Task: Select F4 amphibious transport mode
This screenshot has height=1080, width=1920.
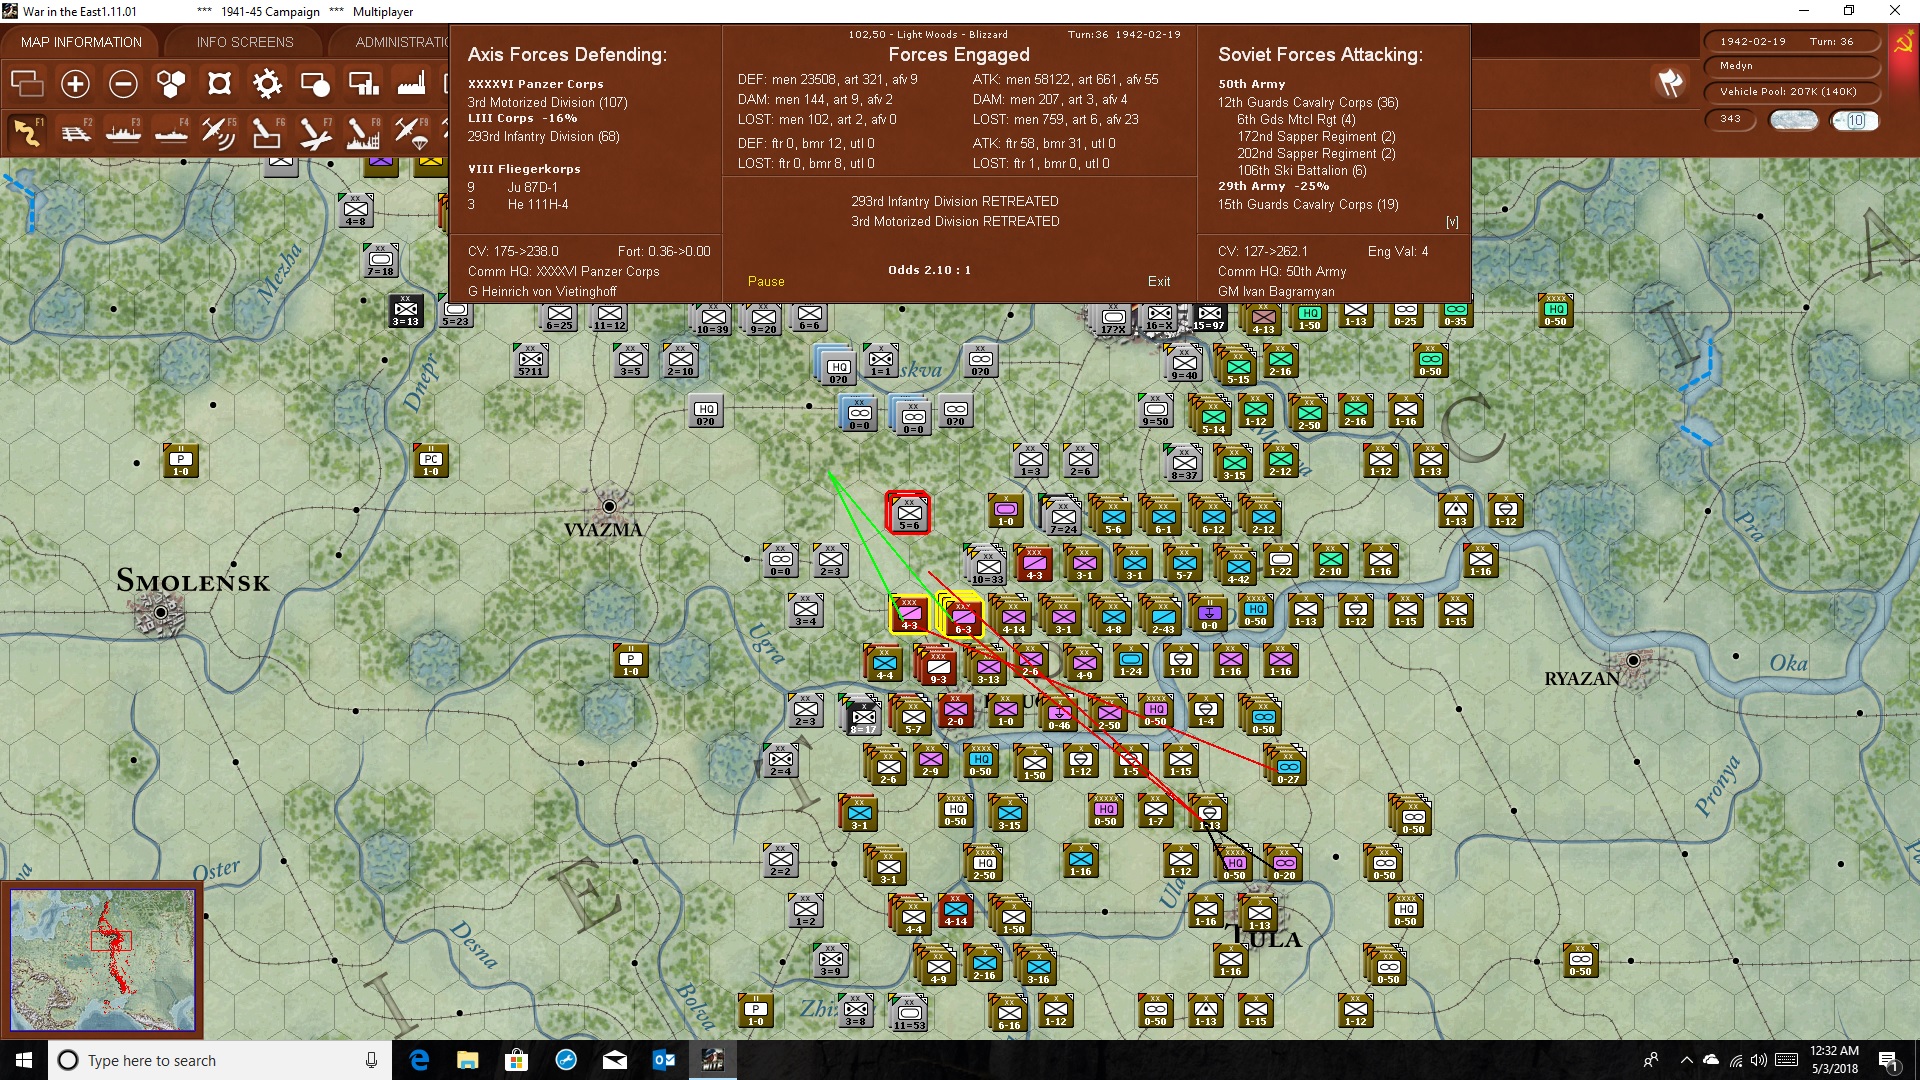Action: pyautogui.click(x=171, y=132)
